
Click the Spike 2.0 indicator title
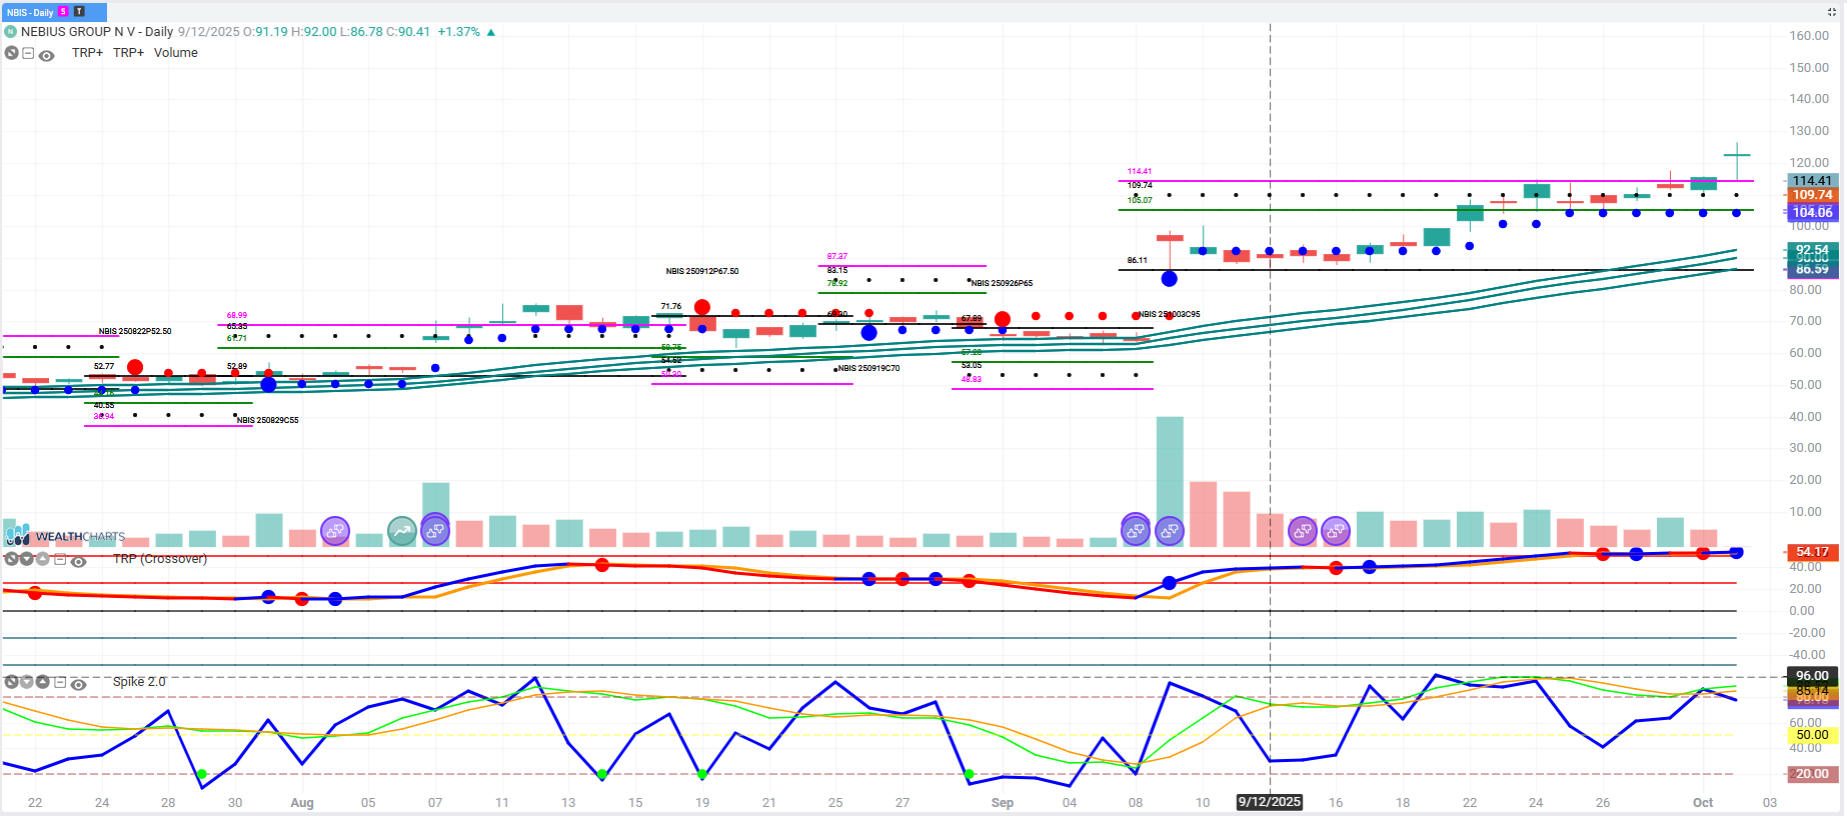(139, 682)
